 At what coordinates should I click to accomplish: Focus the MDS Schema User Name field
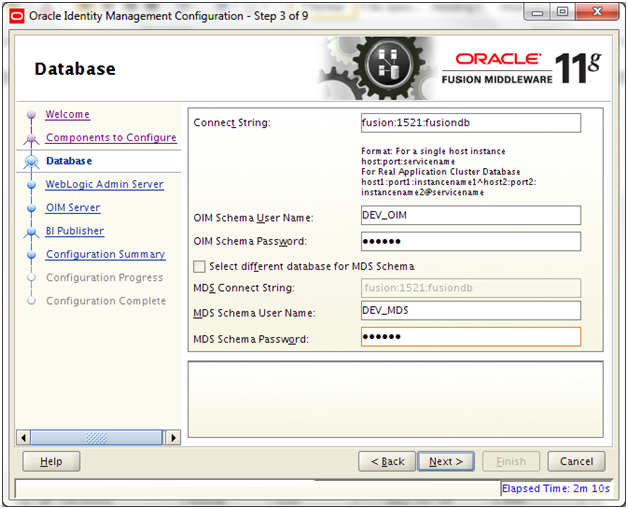click(x=471, y=311)
